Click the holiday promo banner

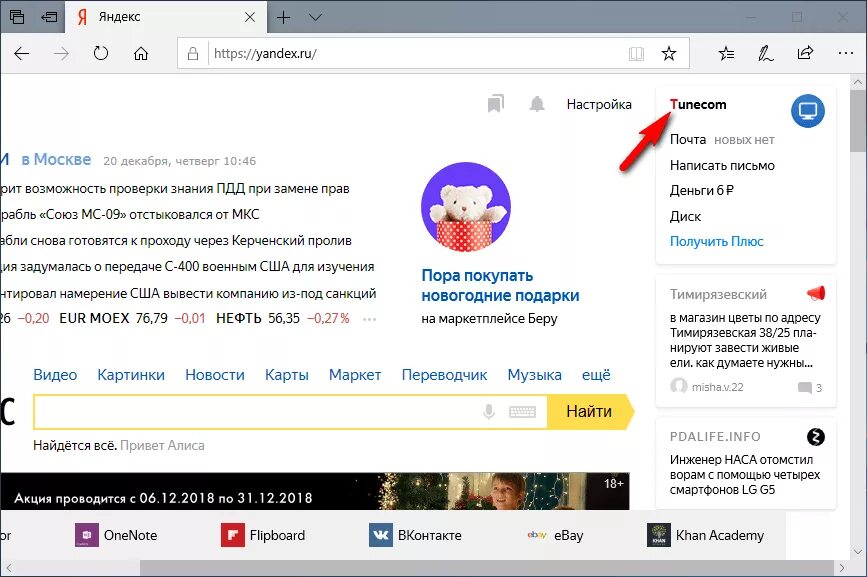315,491
